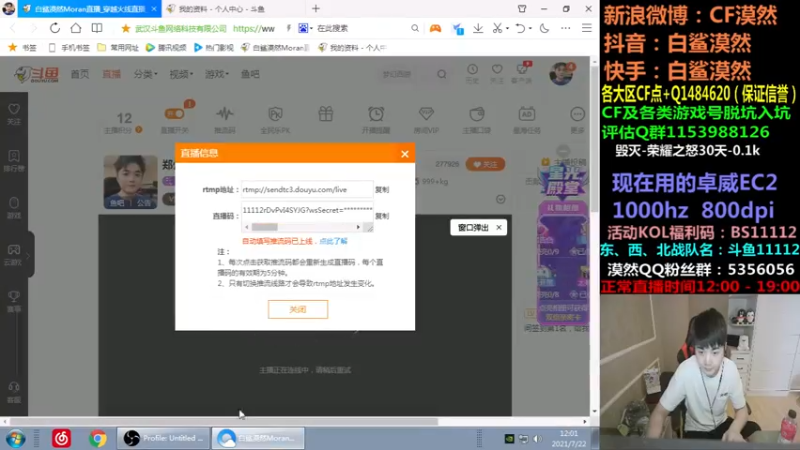
Task: Expand the scissors tool dropdown arrow
Action: click(507, 29)
